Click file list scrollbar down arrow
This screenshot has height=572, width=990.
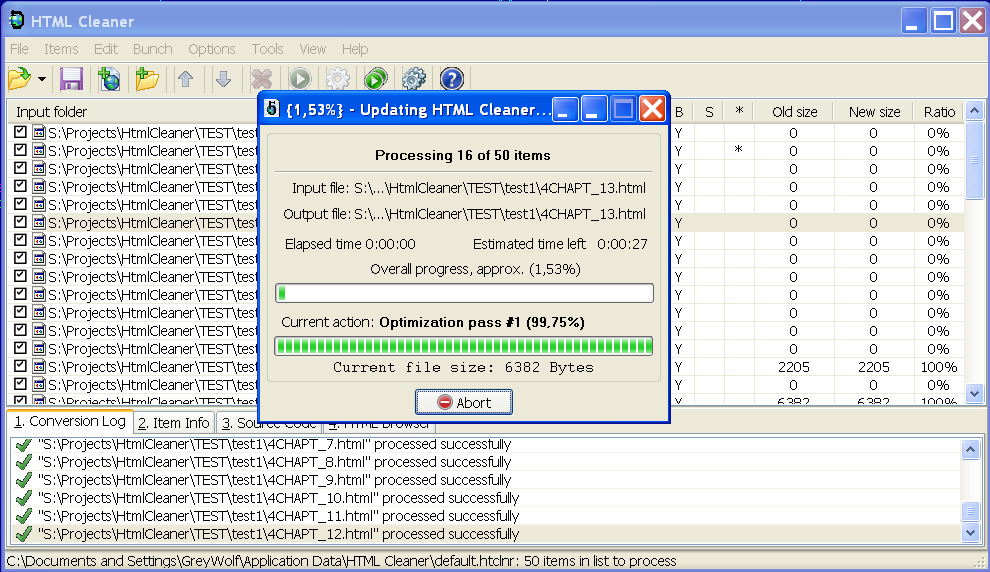[974, 393]
